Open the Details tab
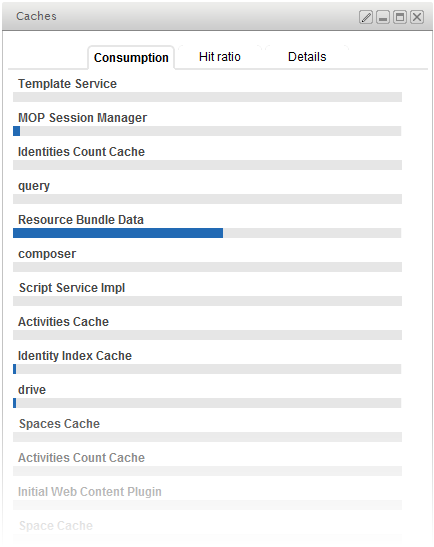The width and height of the screenshot is (434, 547). [307, 57]
